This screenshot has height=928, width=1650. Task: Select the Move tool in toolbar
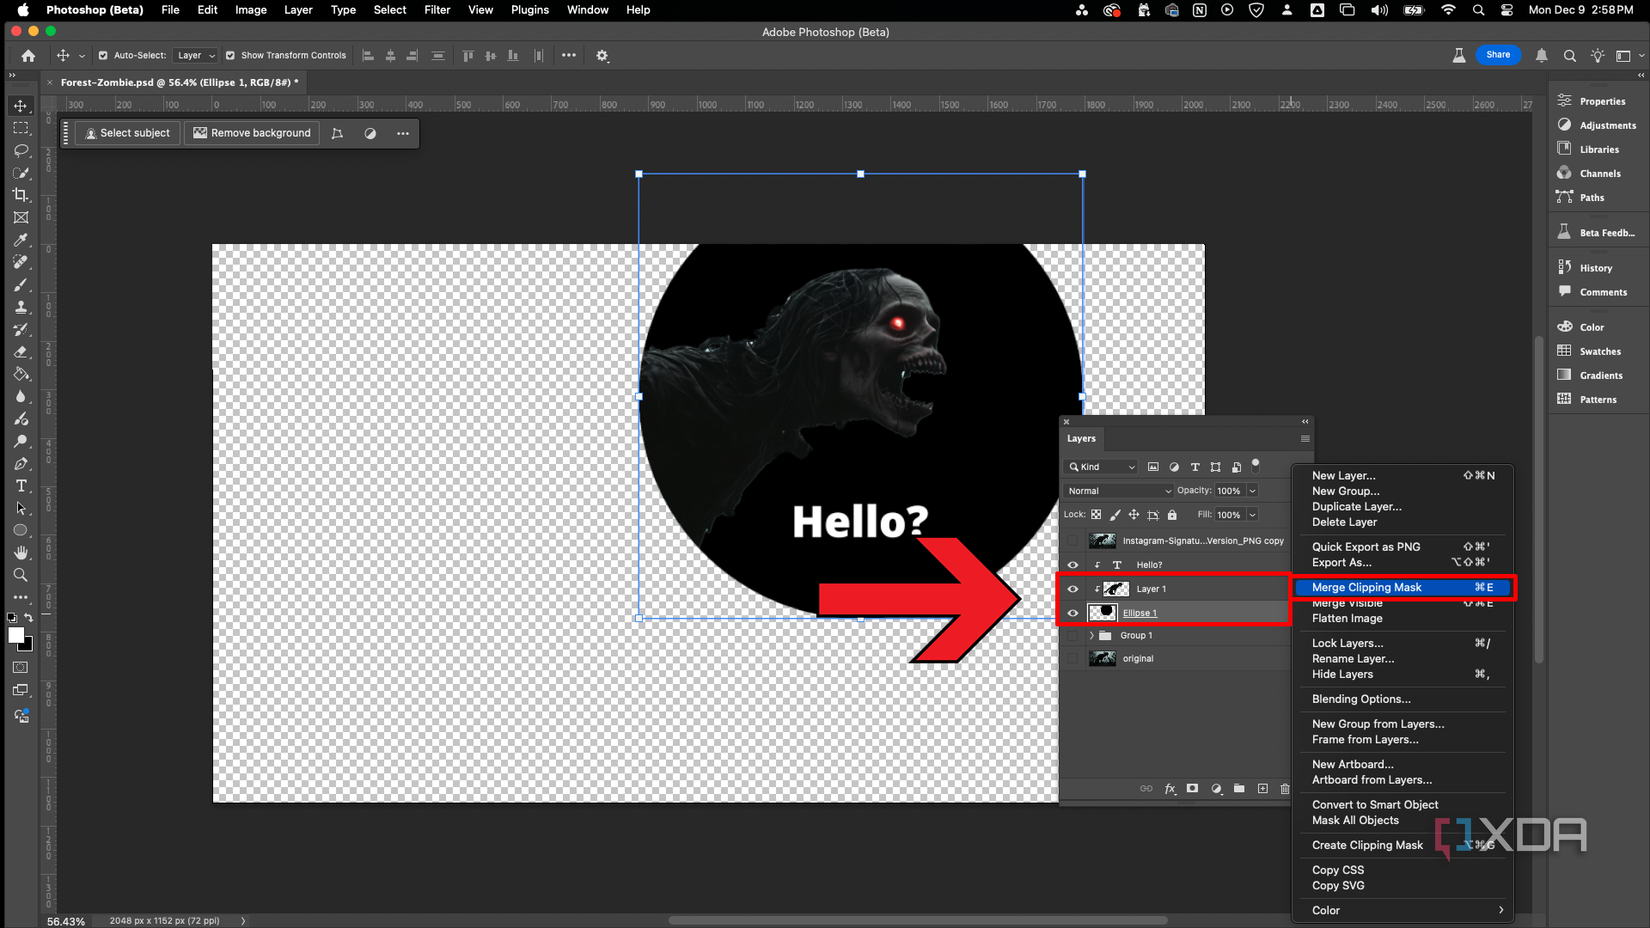pos(21,106)
